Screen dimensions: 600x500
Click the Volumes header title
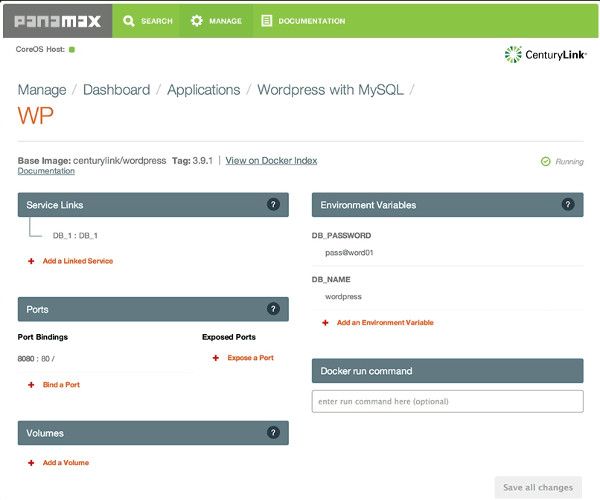click(45, 433)
